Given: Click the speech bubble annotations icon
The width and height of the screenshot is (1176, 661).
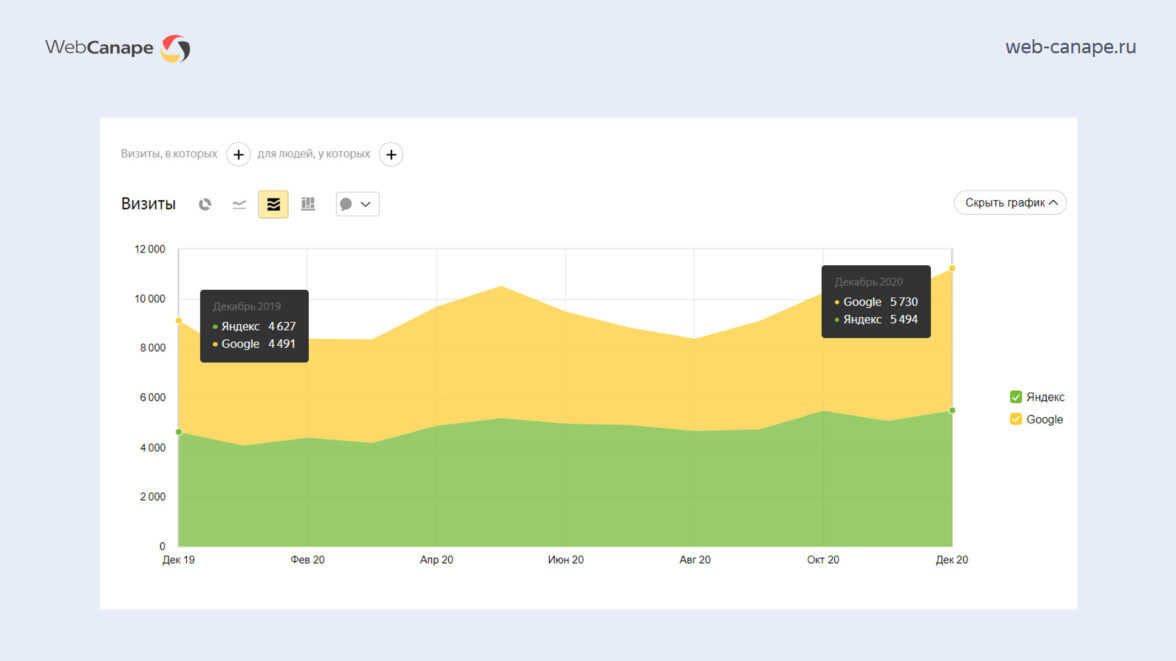Looking at the screenshot, I should coord(346,204).
